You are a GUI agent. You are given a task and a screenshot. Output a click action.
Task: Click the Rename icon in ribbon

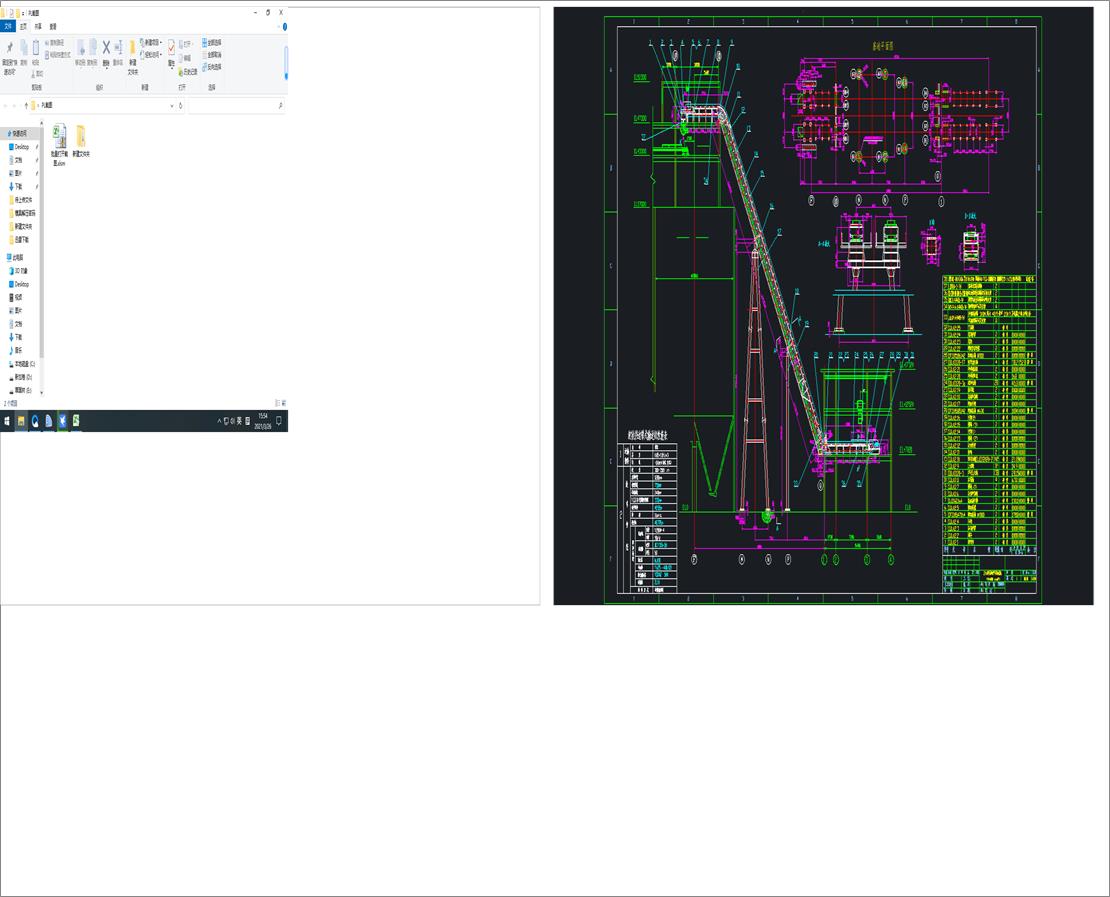118,47
